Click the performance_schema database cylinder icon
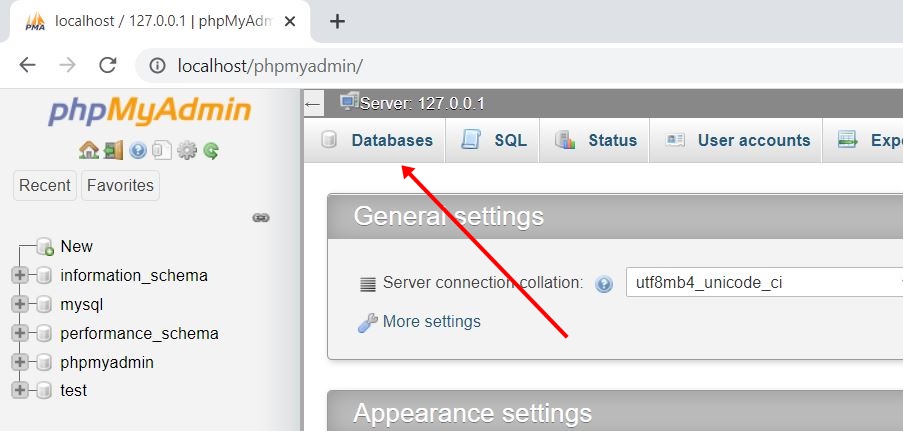 44,333
